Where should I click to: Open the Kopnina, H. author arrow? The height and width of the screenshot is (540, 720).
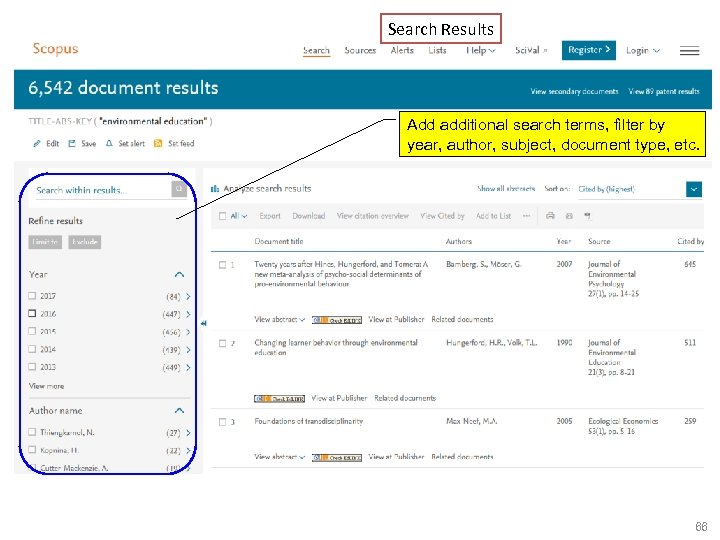(188, 450)
